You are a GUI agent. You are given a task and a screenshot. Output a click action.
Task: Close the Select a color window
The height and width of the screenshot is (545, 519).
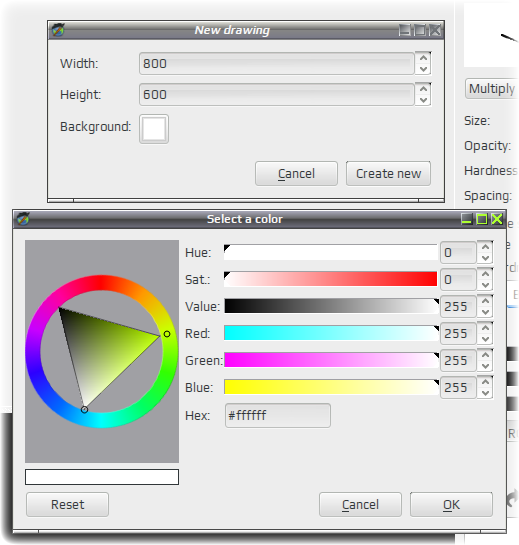pyautogui.click(x=497, y=219)
